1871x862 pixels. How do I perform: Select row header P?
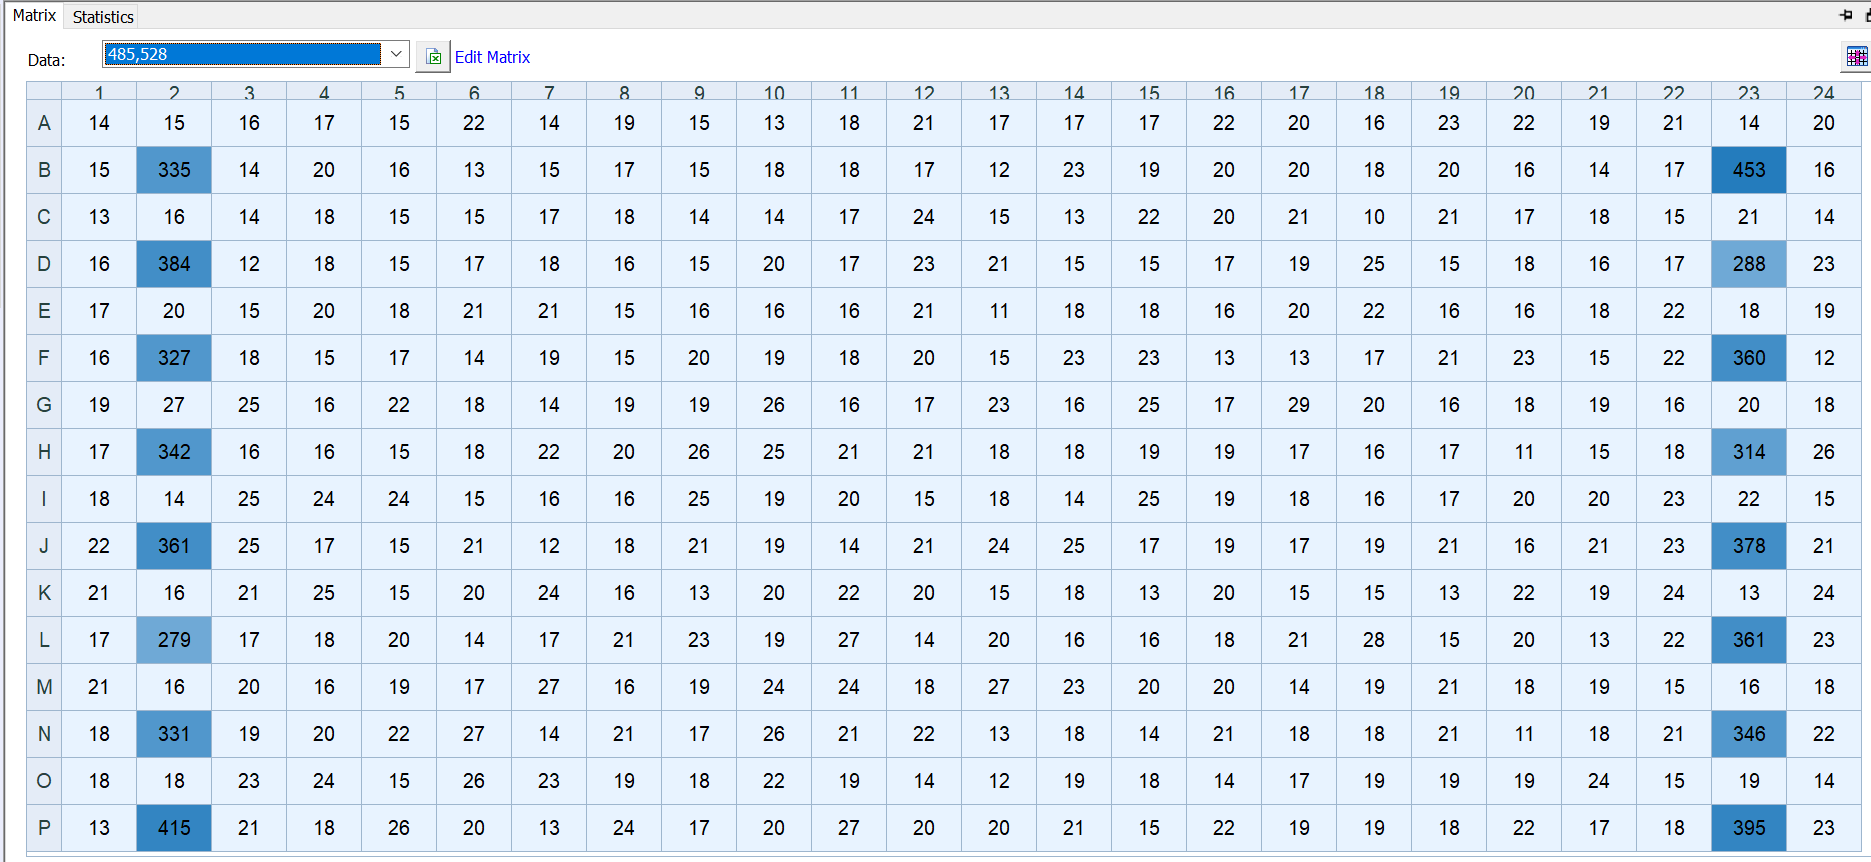point(44,828)
